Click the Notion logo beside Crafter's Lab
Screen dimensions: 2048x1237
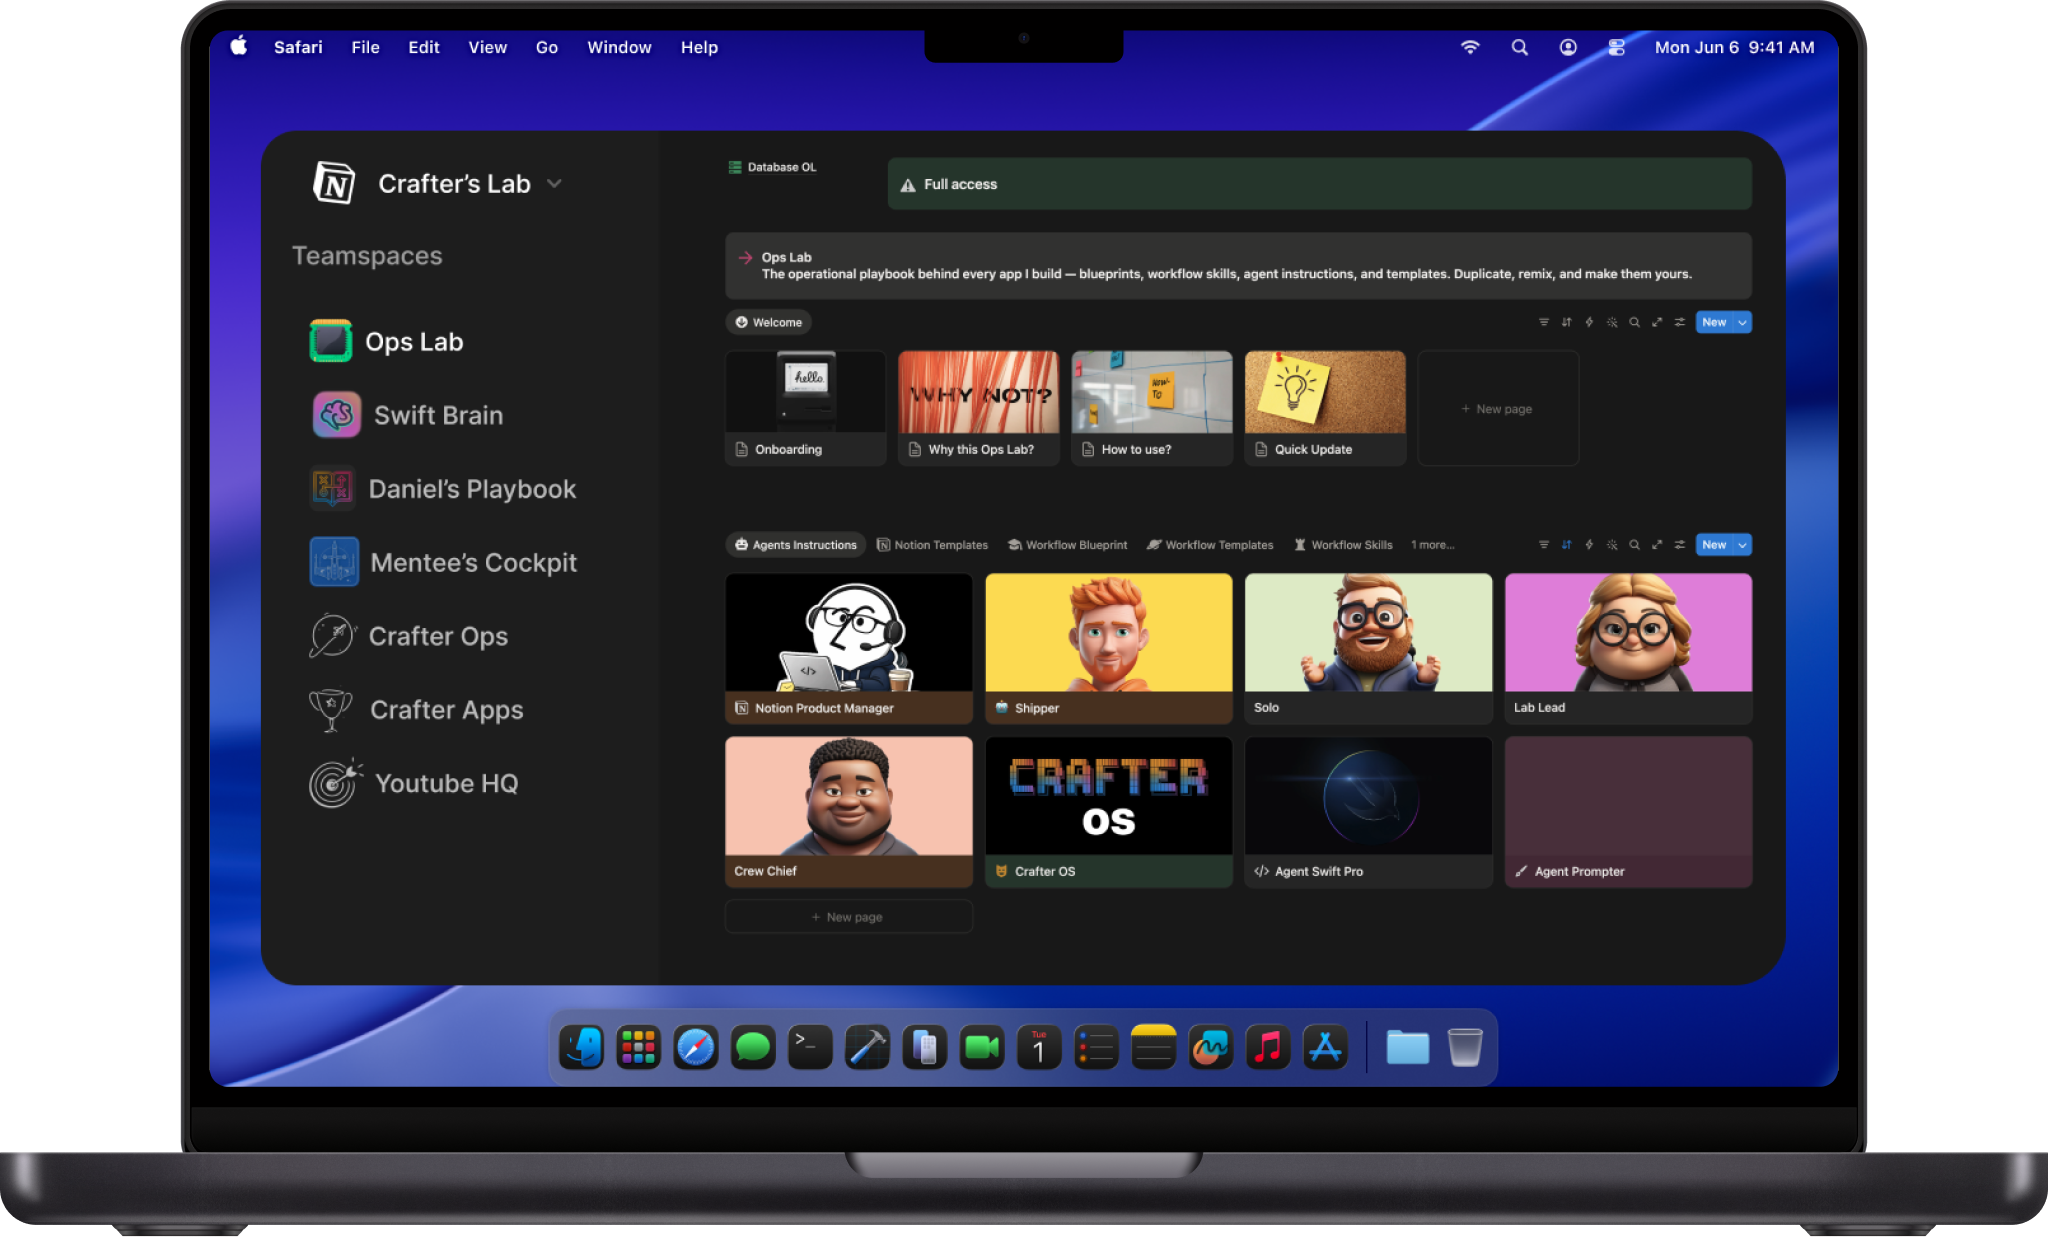(x=334, y=183)
